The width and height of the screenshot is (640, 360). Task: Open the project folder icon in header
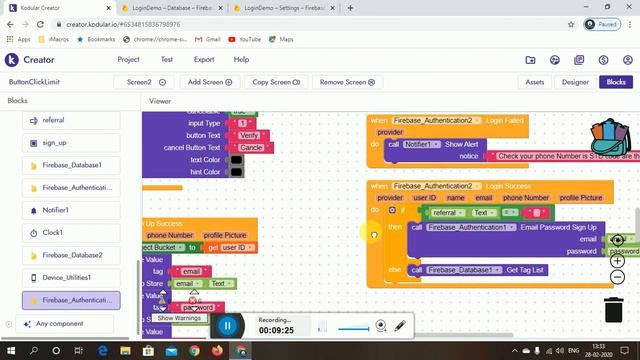click(x=530, y=60)
